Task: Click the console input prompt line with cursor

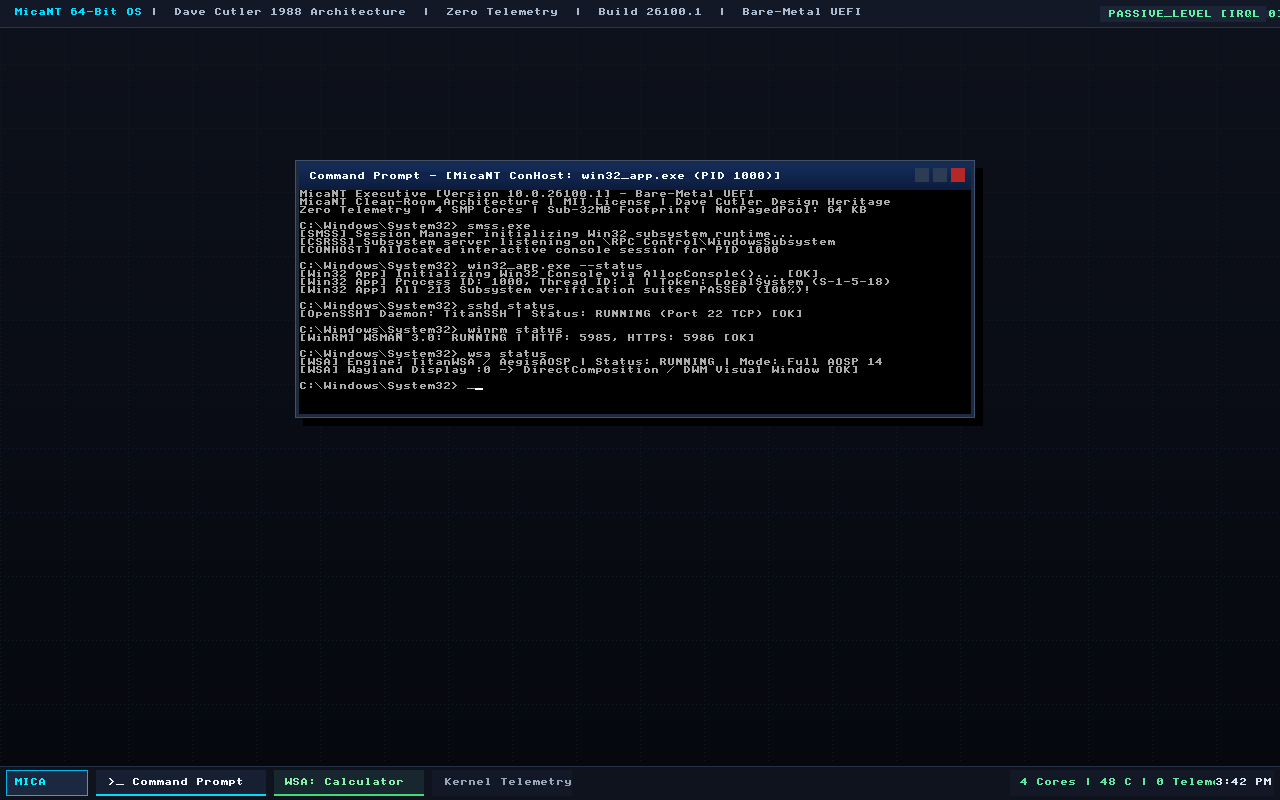Action: click(391, 386)
